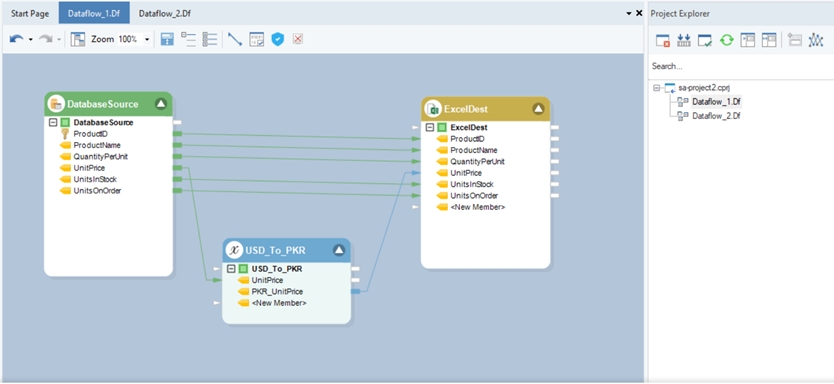Collapse the USD_To_PKR root node minus box
This screenshot has height=384, width=834.
(x=231, y=269)
